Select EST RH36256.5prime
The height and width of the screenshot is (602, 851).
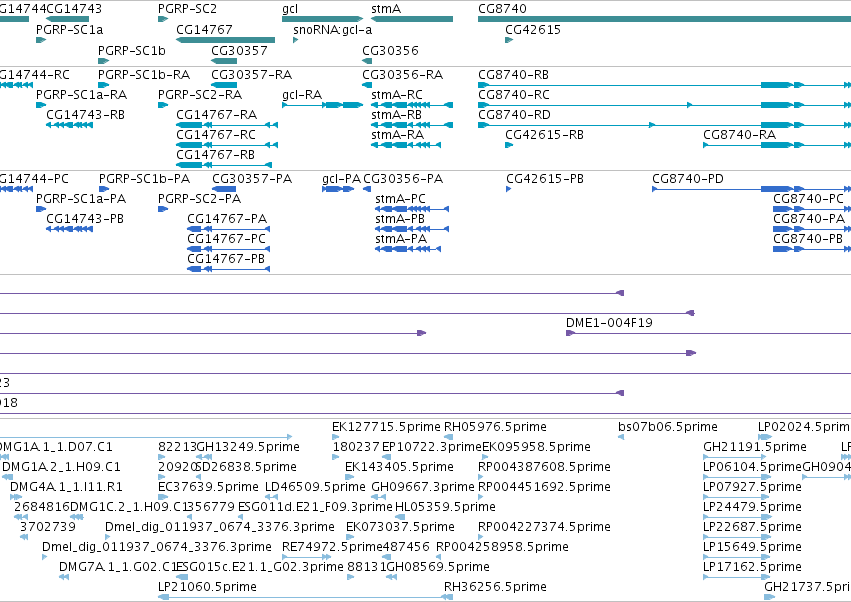point(448,597)
